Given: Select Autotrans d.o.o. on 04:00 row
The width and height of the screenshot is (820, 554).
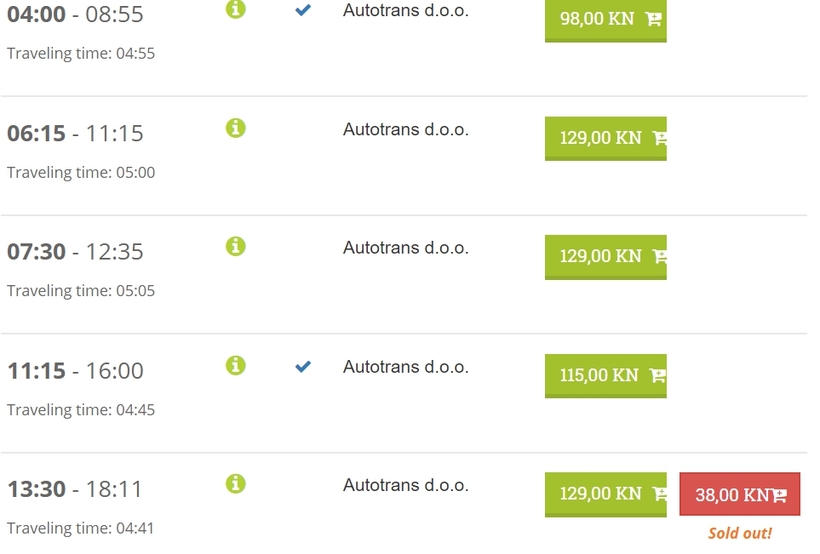Looking at the screenshot, I should 406,10.
